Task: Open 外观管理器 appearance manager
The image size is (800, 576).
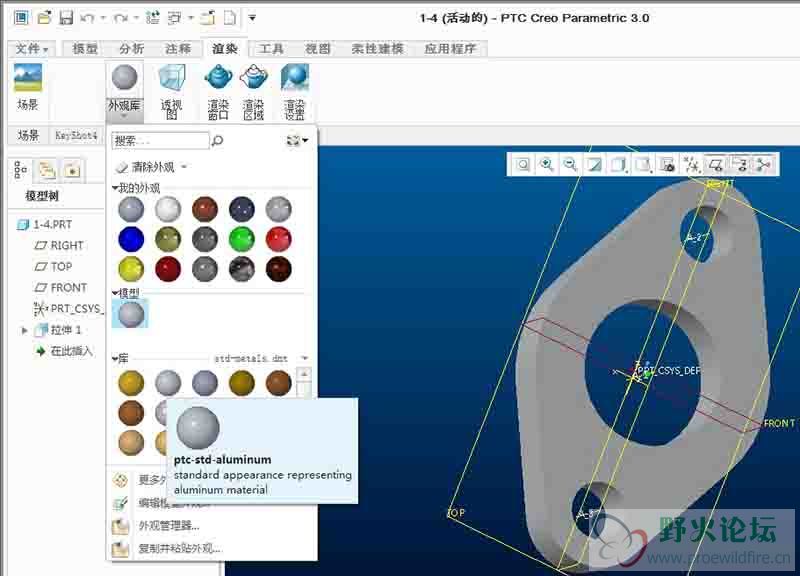Action: click(169, 525)
